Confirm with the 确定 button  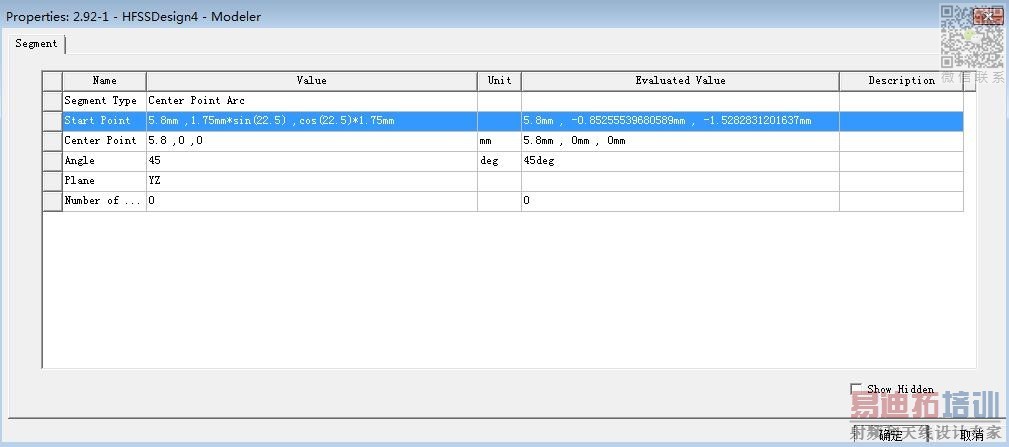point(891,435)
